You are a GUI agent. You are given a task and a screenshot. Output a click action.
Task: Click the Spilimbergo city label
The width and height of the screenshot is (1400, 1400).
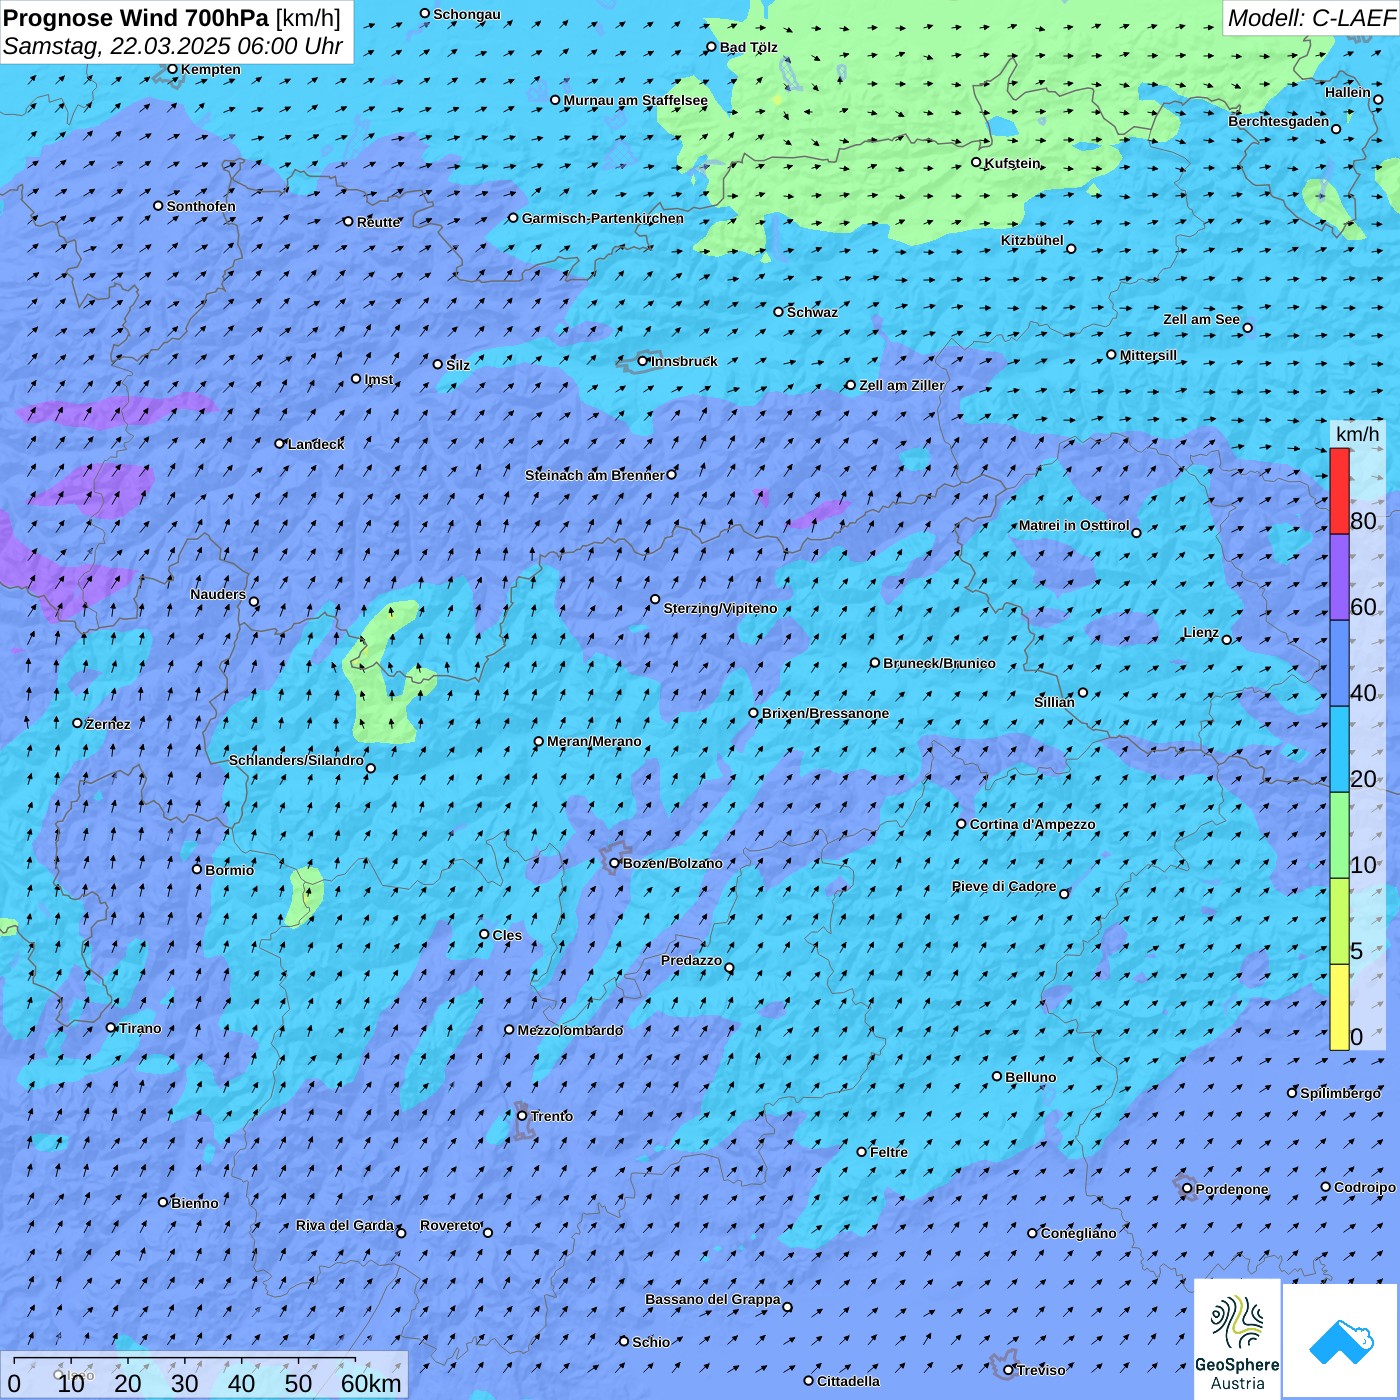tap(1340, 1093)
